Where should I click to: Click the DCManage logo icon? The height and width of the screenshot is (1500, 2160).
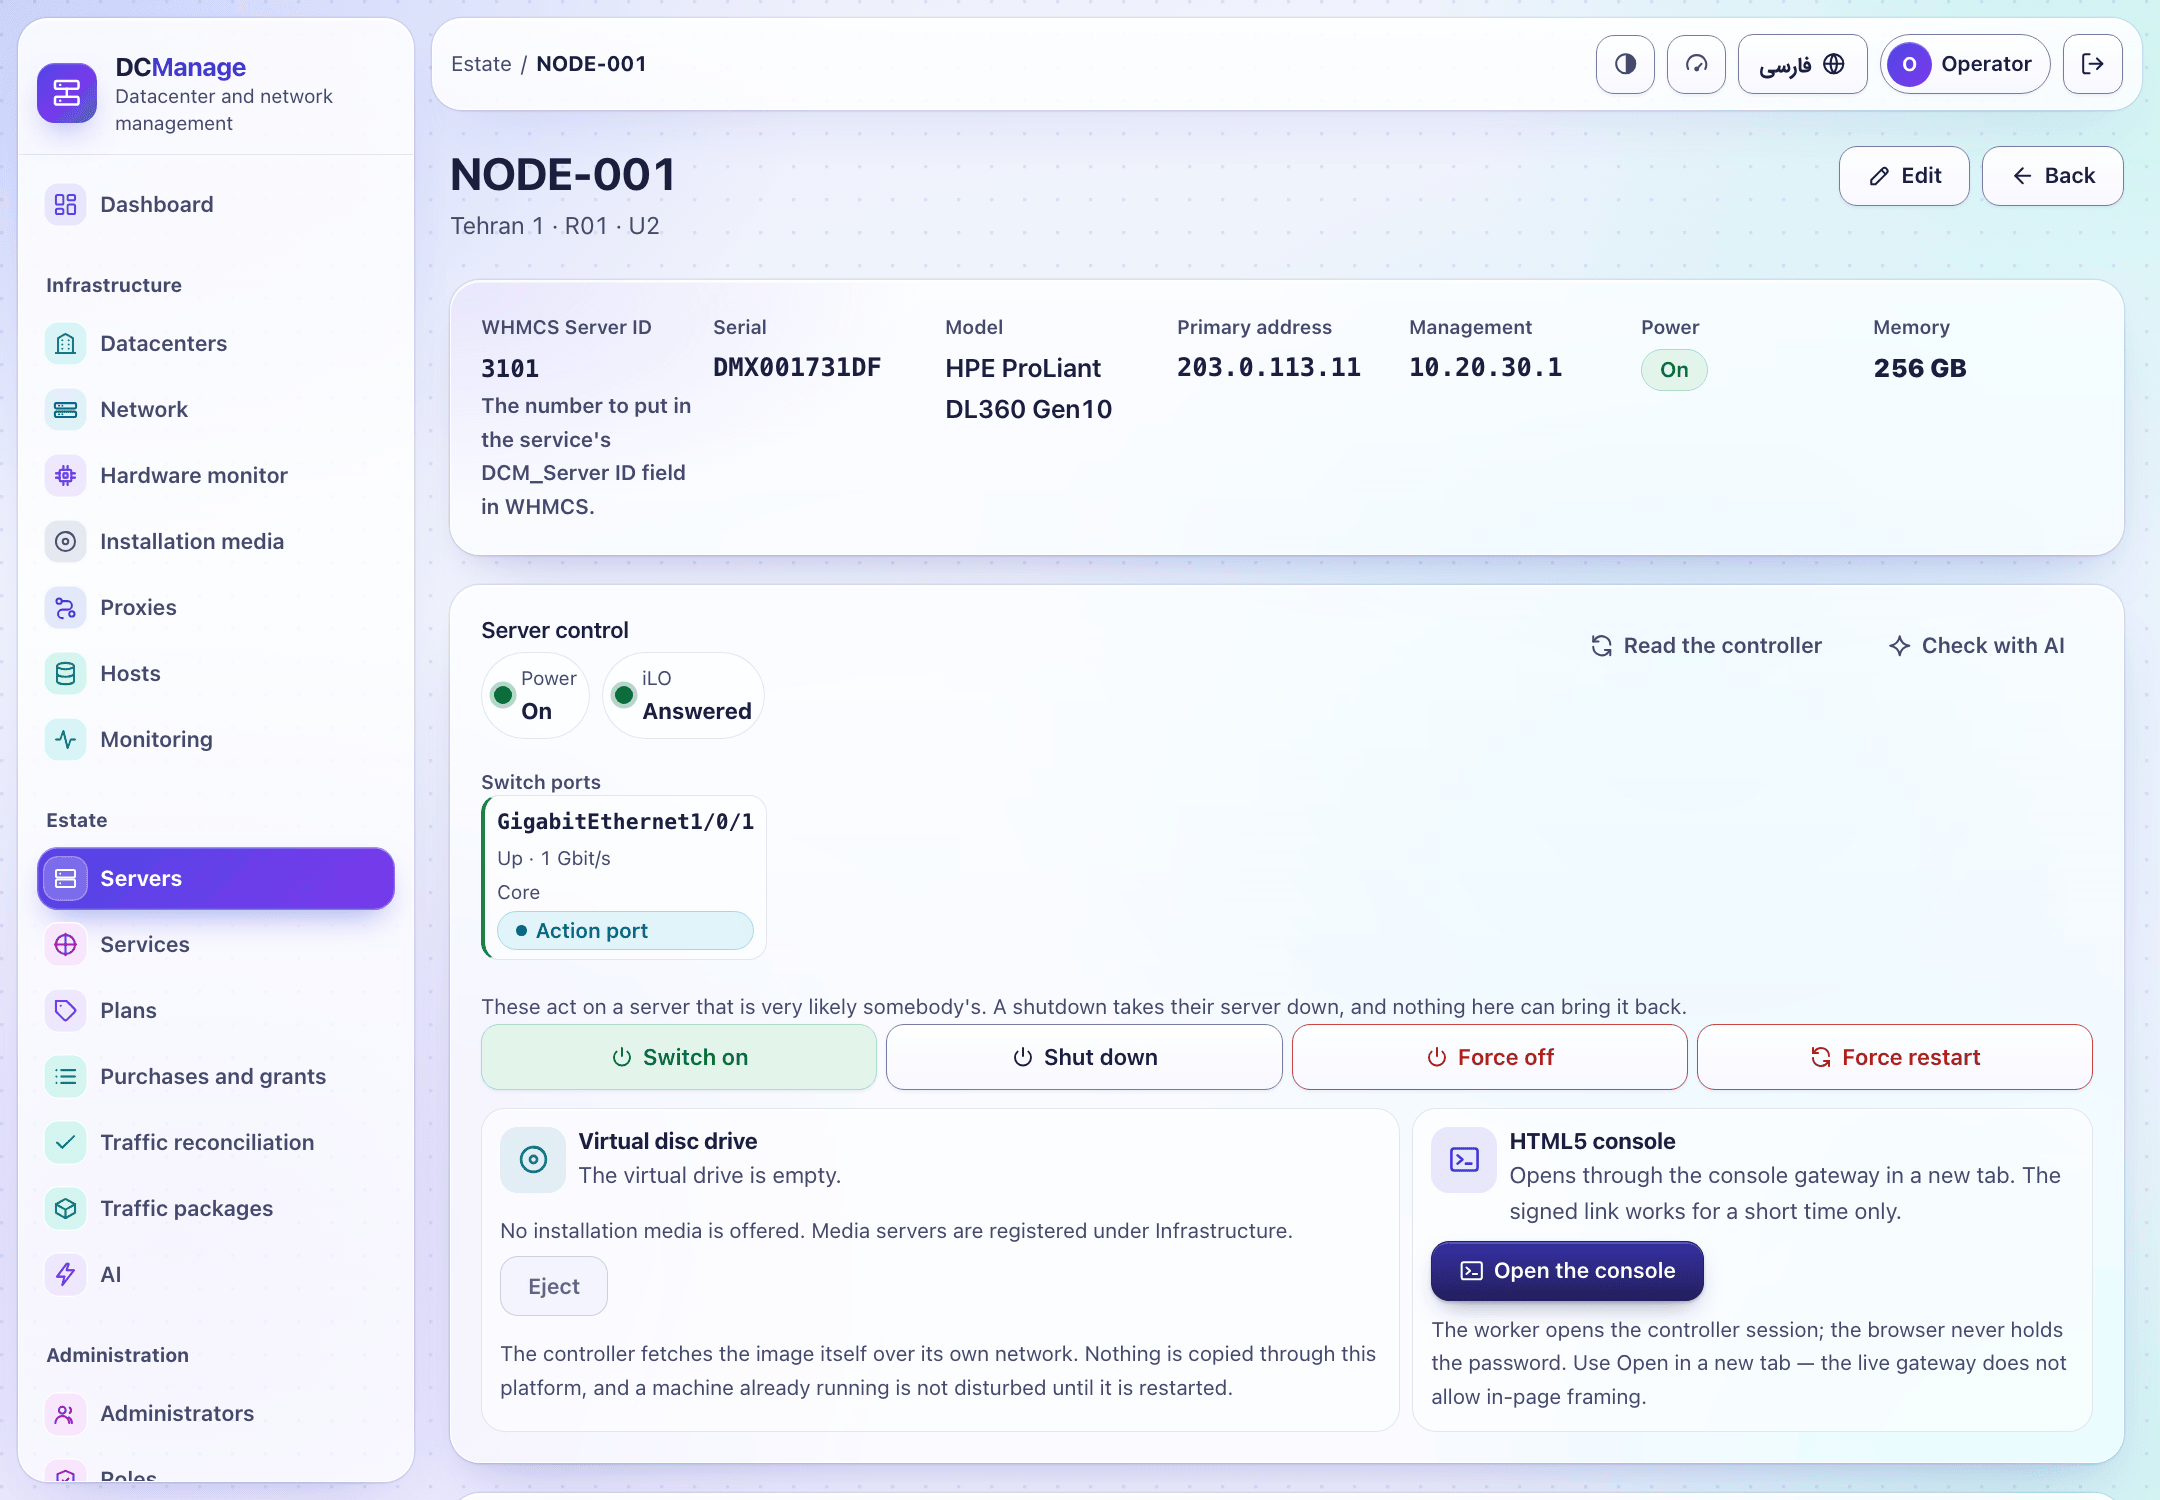(x=67, y=93)
